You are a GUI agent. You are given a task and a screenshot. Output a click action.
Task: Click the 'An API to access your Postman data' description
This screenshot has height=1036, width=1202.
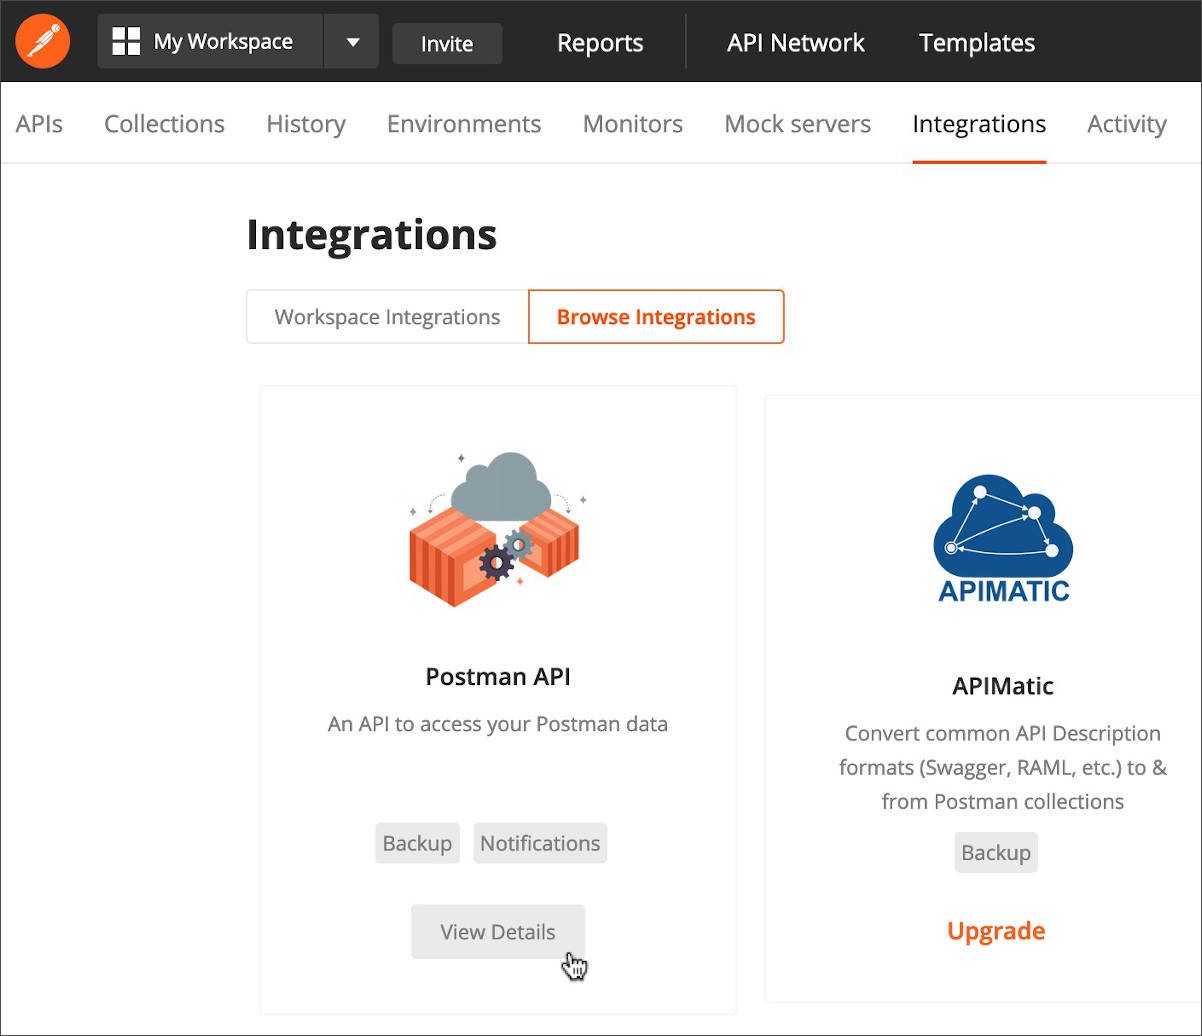point(498,724)
